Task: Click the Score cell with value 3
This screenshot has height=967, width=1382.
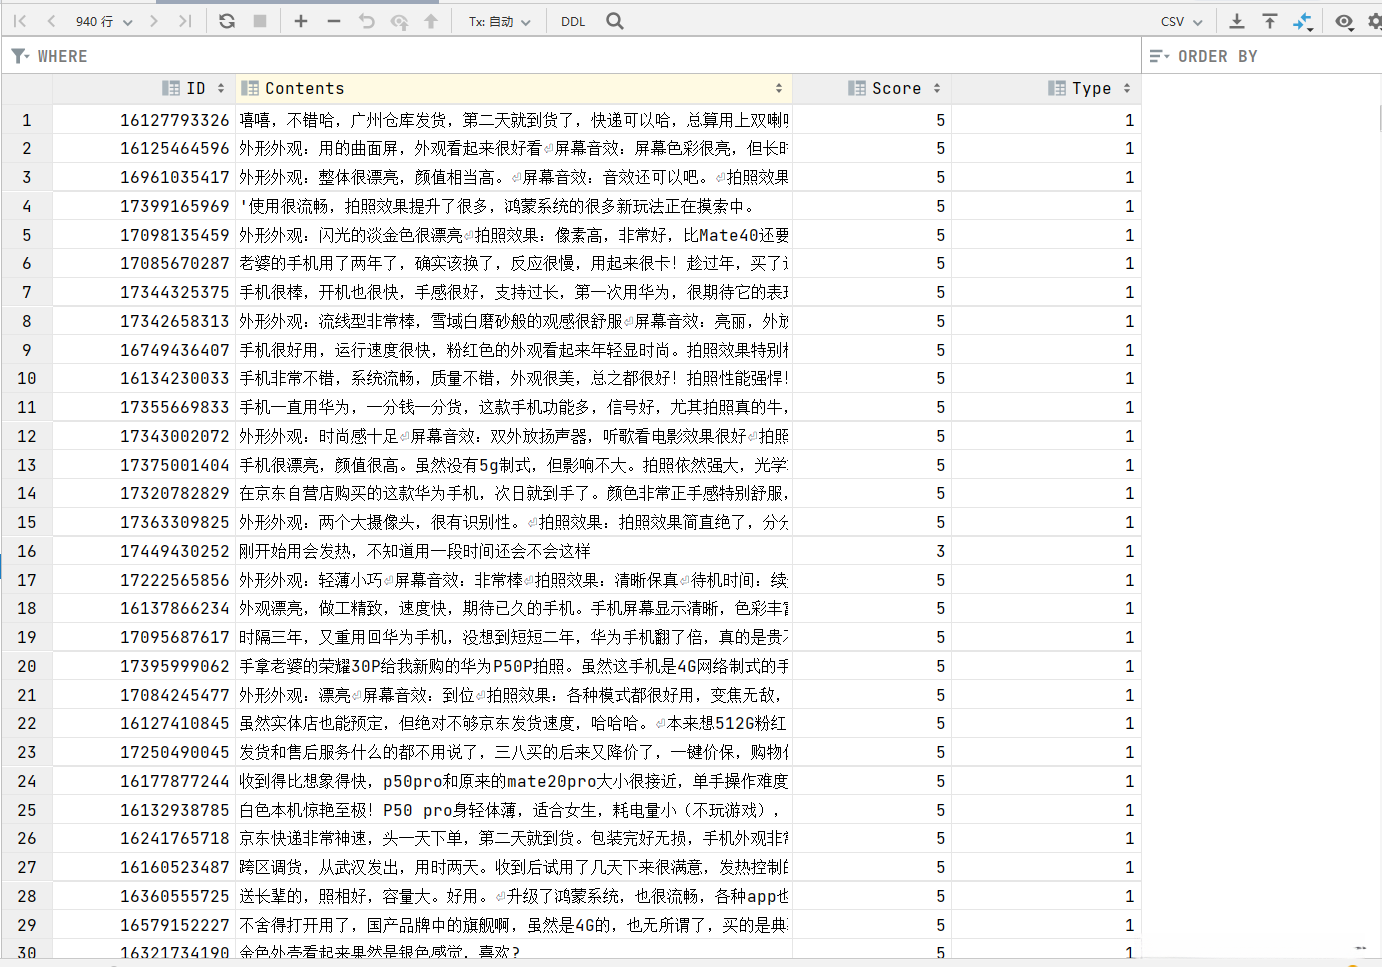Action: tap(872, 551)
